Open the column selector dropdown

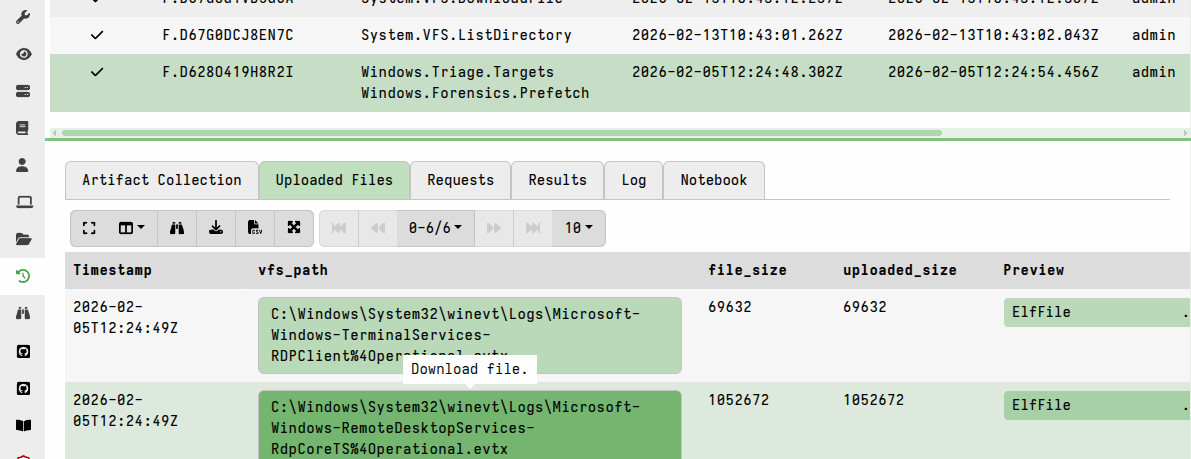(x=131, y=228)
